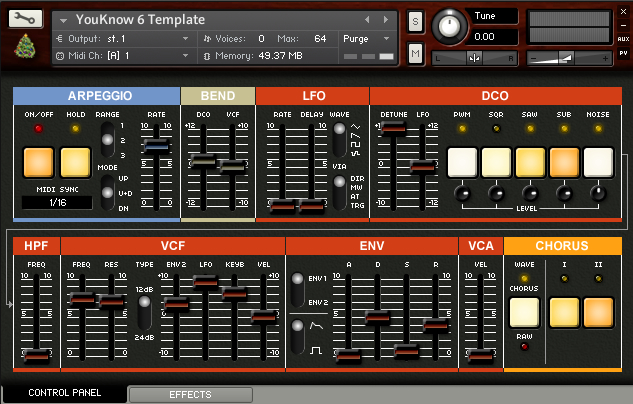This screenshot has width=633, height=404.
Task: Click the previous instrument arrow
Action: pyautogui.click(x=368, y=20)
